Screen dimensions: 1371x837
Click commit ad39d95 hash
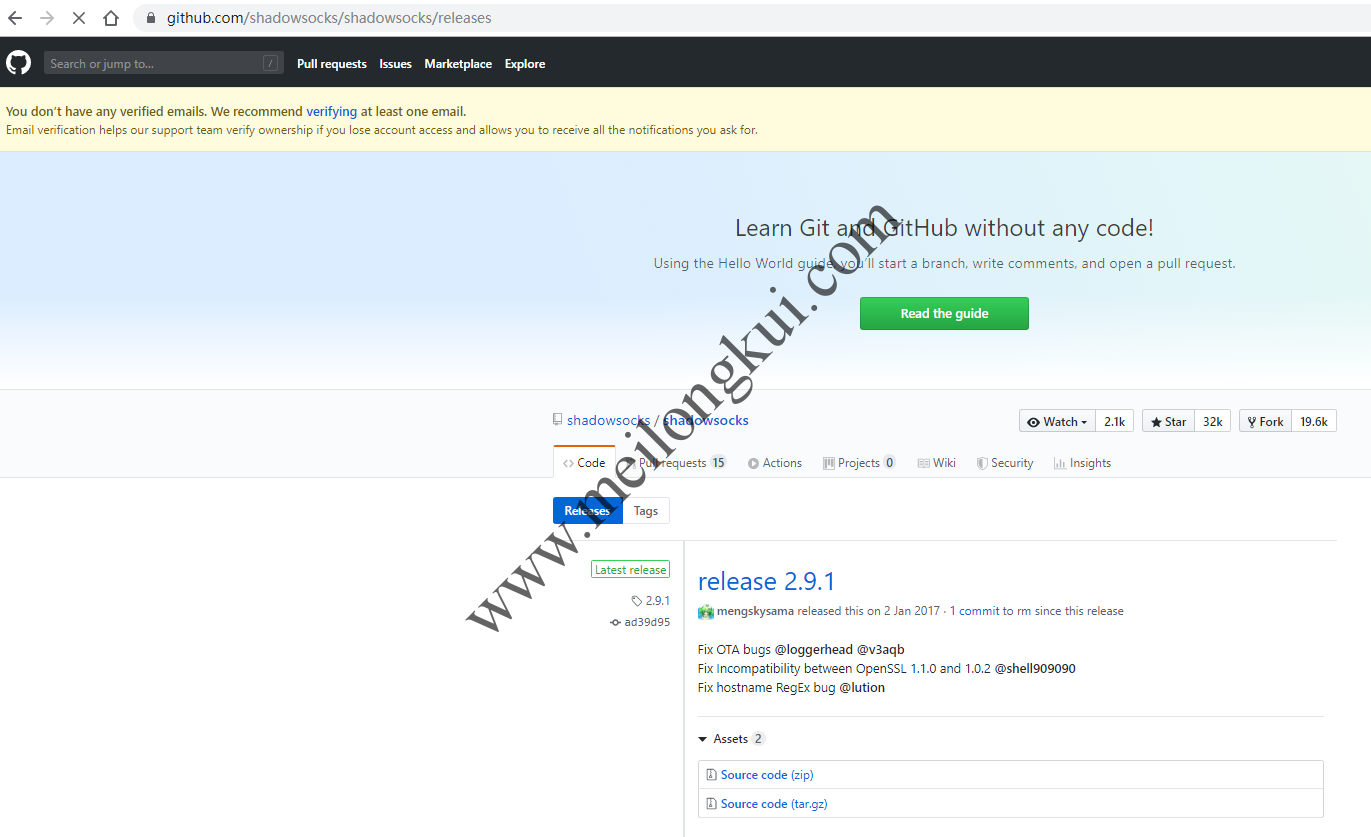coord(646,622)
